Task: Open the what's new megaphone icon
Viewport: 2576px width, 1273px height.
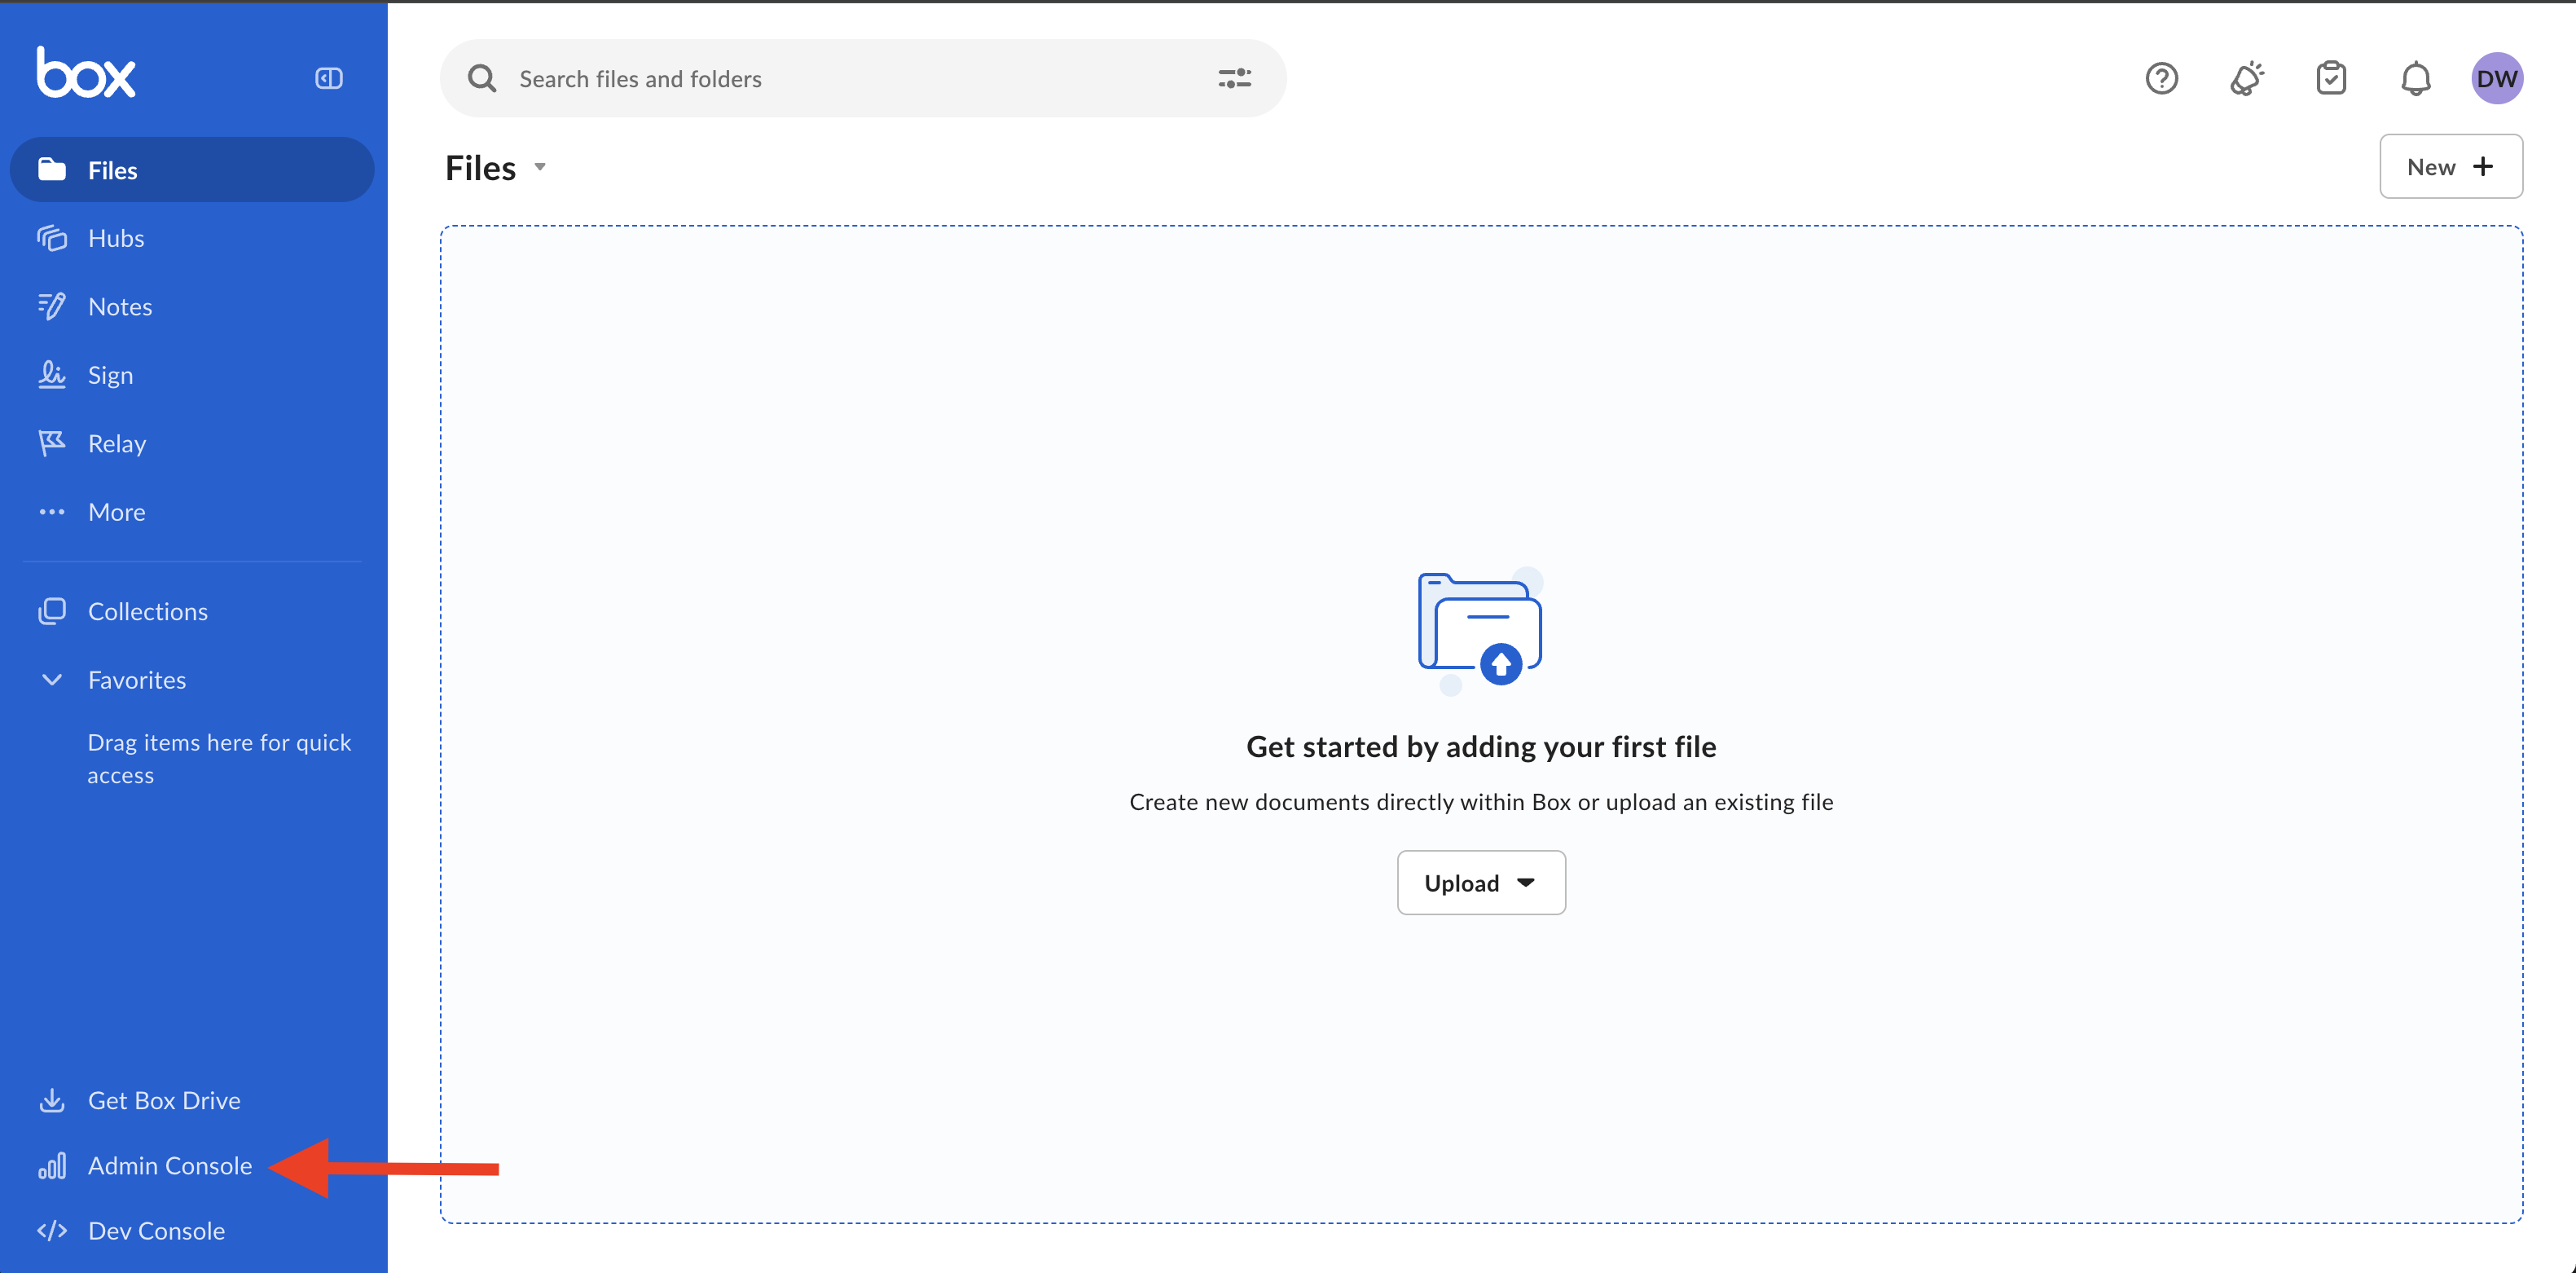Action: pos(2246,78)
